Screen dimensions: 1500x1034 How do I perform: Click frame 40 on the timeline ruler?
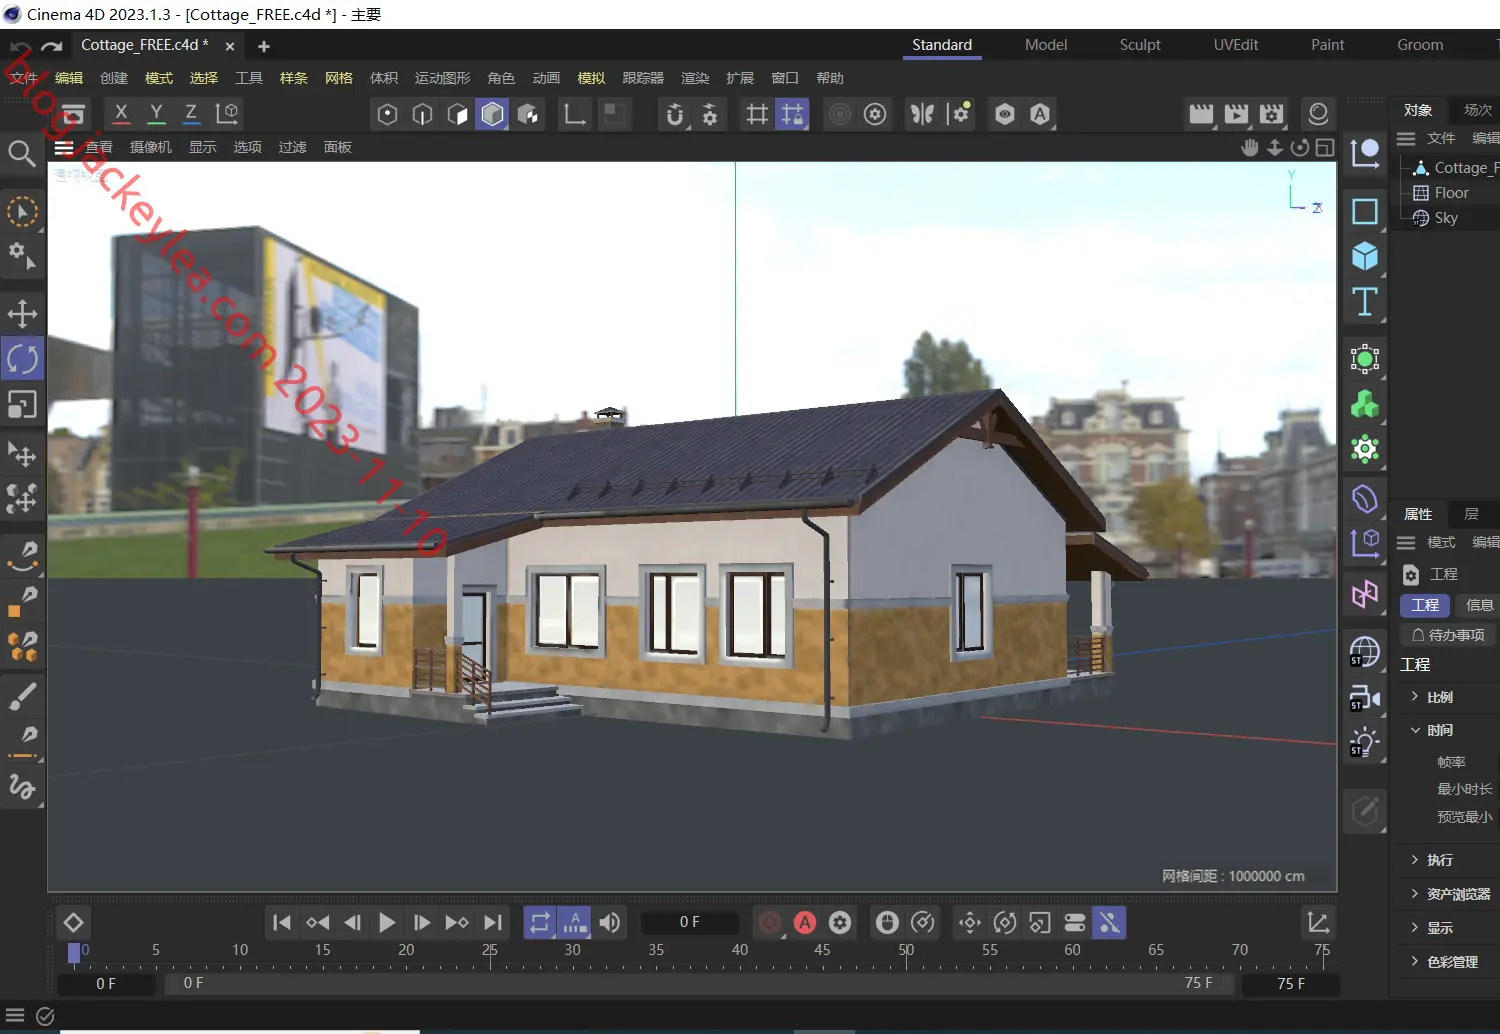tap(740, 950)
